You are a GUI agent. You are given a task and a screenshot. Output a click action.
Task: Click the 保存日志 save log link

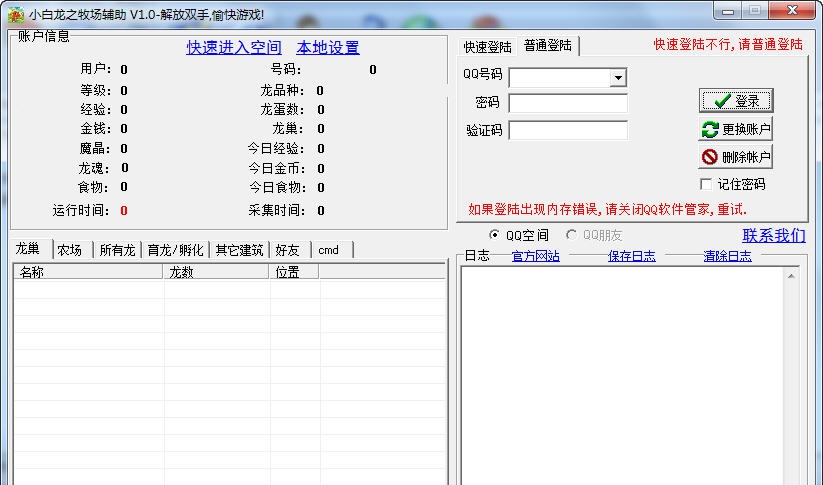tap(631, 256)
